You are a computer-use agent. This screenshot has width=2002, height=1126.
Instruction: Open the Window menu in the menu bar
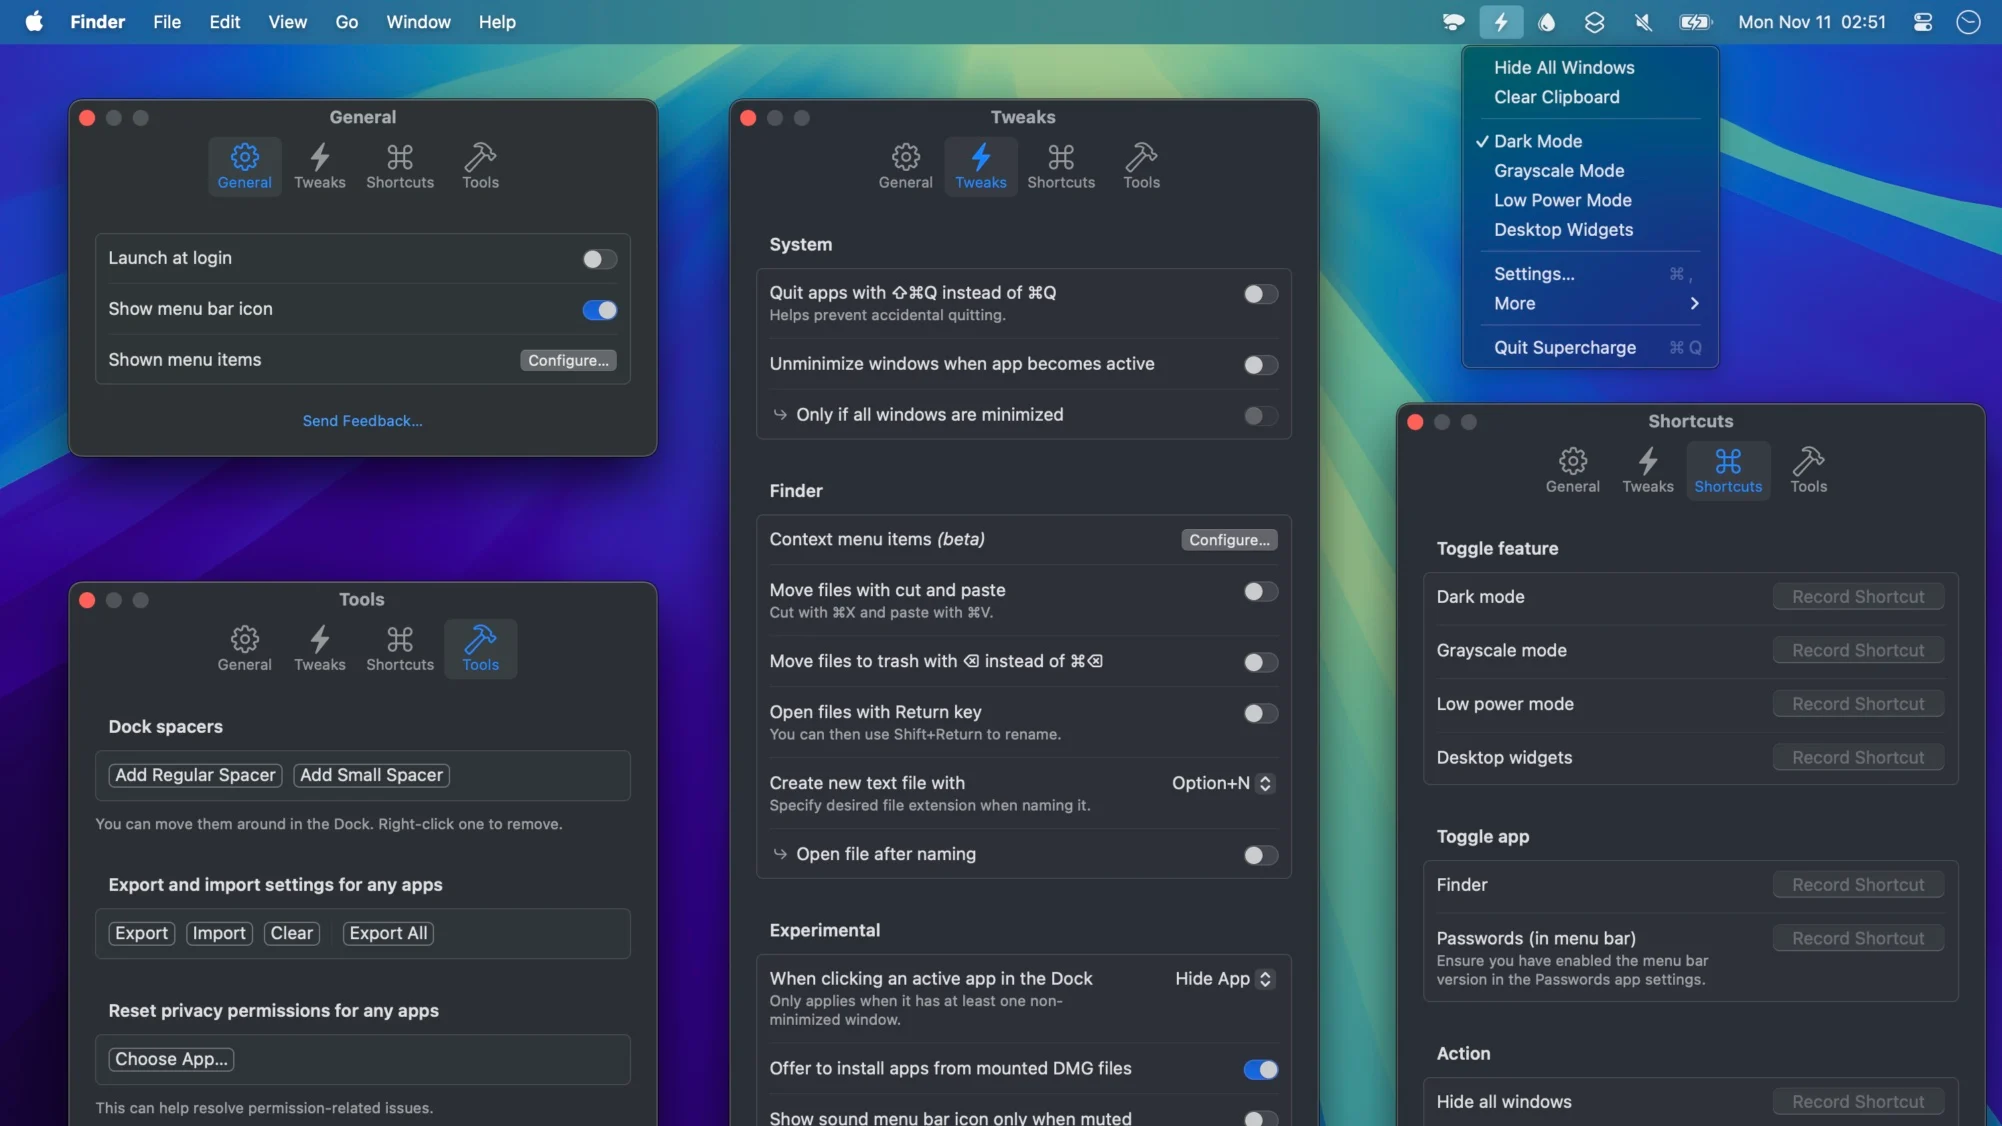[417, 21]
